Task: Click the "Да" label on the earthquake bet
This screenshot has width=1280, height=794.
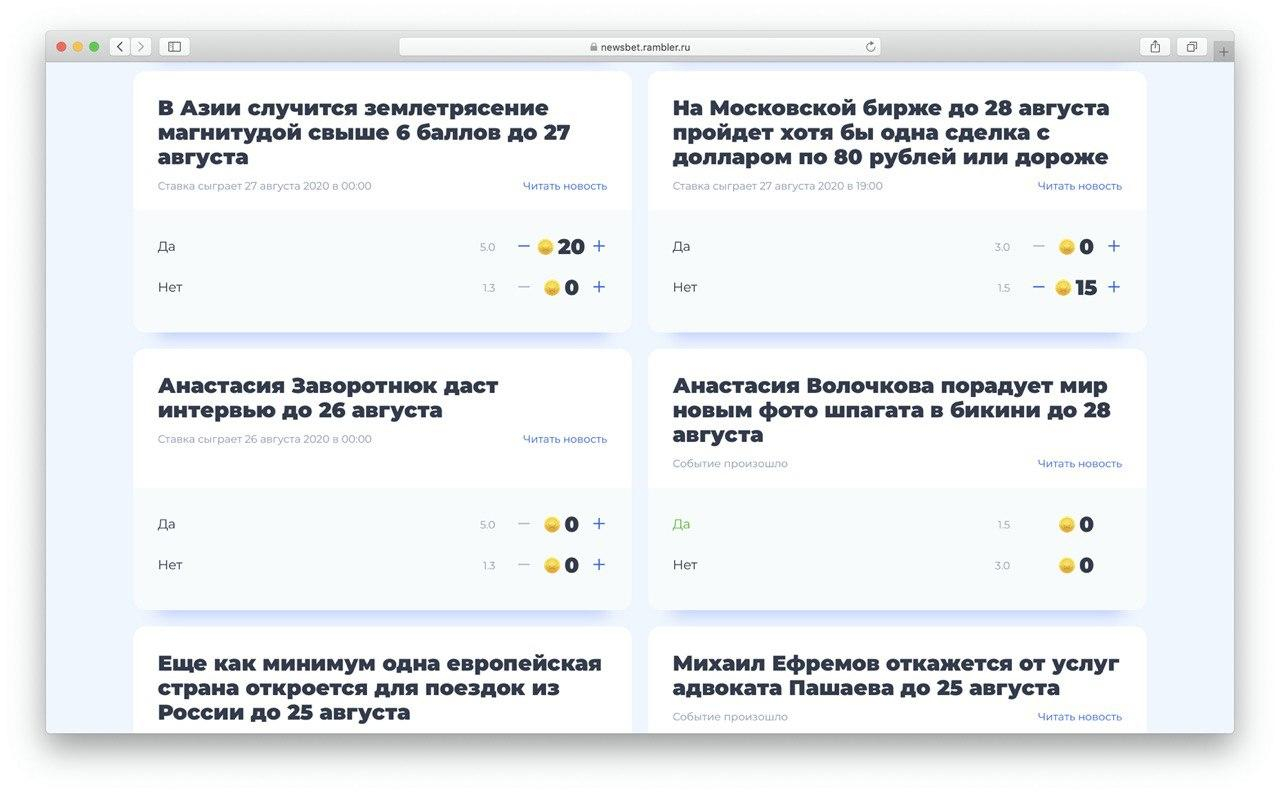Action: click(x=167, y=246)
